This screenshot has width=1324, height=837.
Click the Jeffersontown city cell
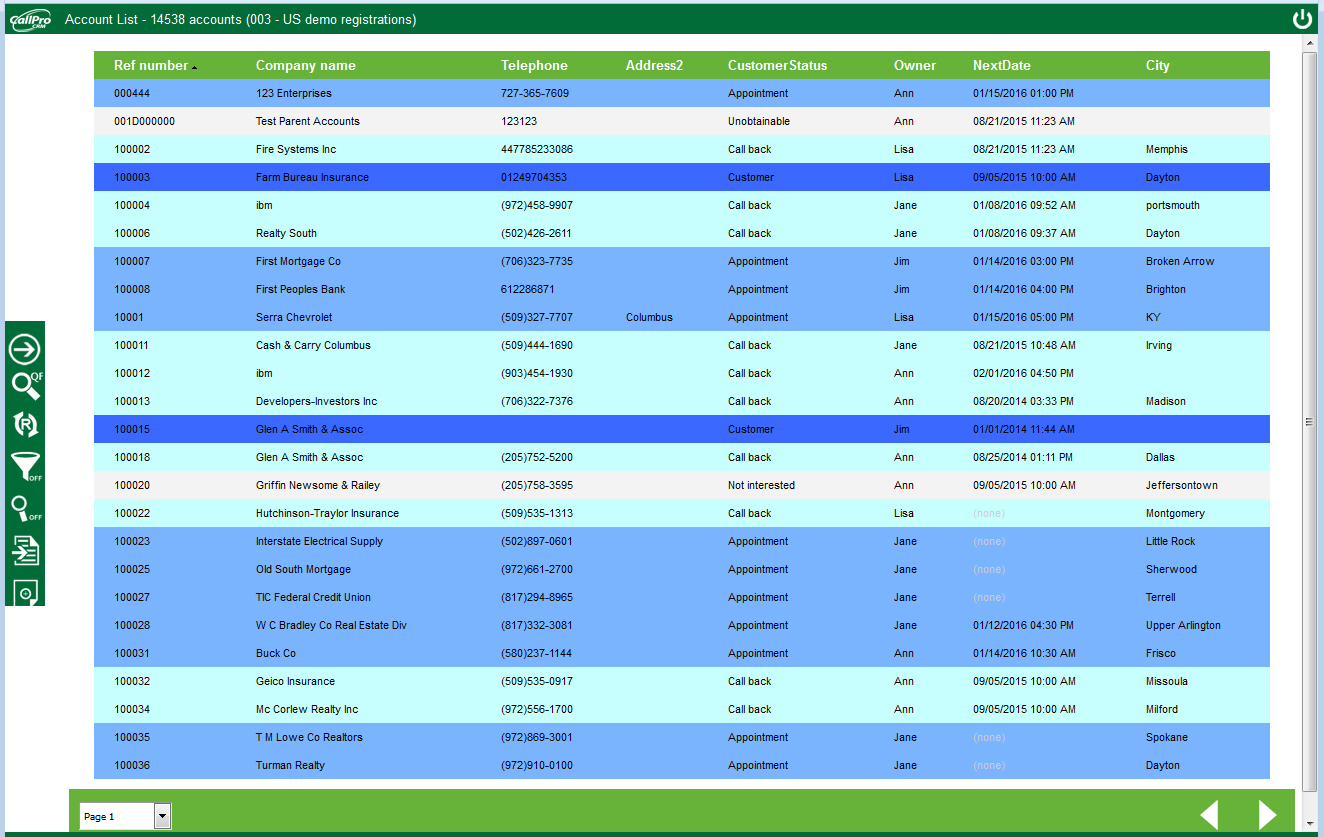1182,485
